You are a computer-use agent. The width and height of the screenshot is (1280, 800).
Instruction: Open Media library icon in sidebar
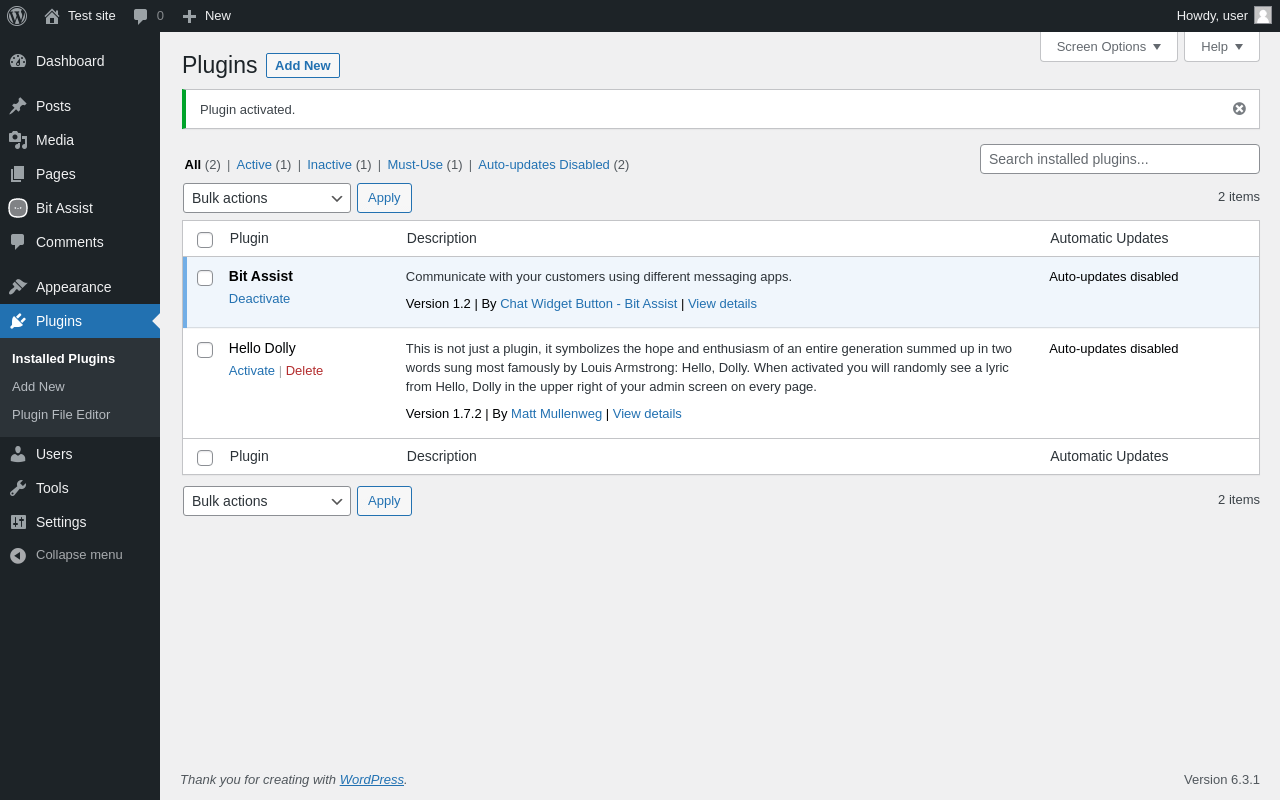pos(18,140)
